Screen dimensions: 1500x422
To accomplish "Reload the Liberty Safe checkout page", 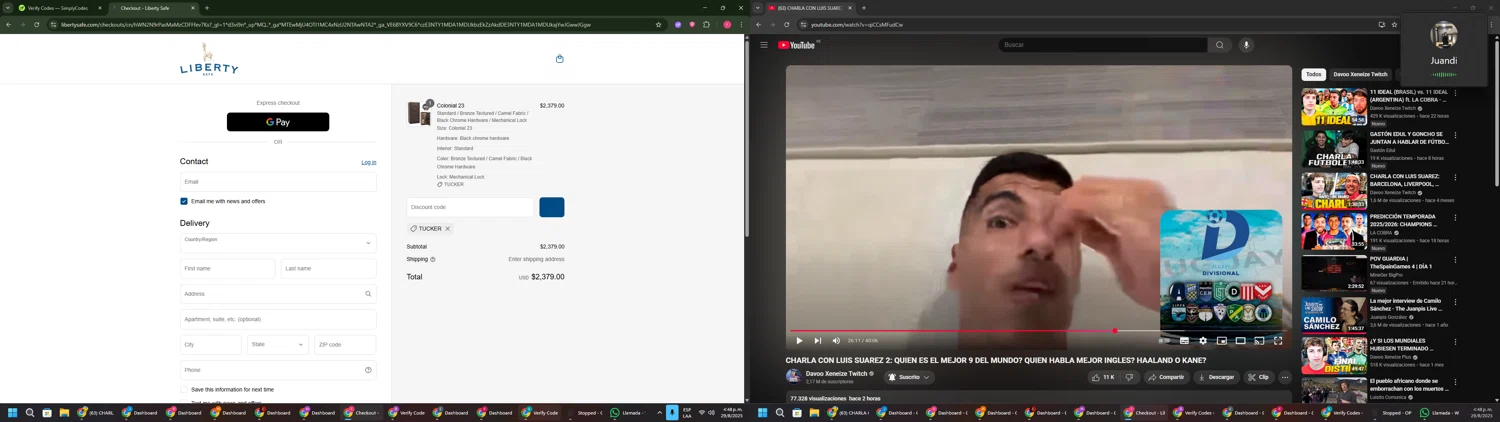I will tap(36, 24).
